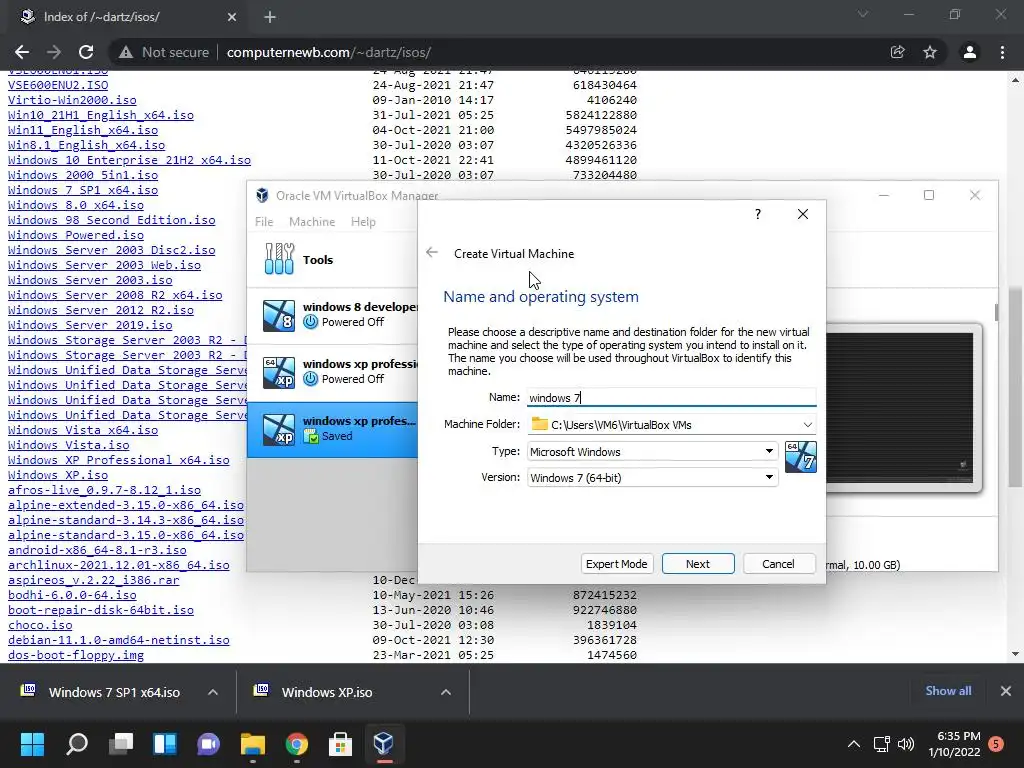This screenshot has height=768, width=1024.
Task: Close the downloads bar
Action: 1006,691
